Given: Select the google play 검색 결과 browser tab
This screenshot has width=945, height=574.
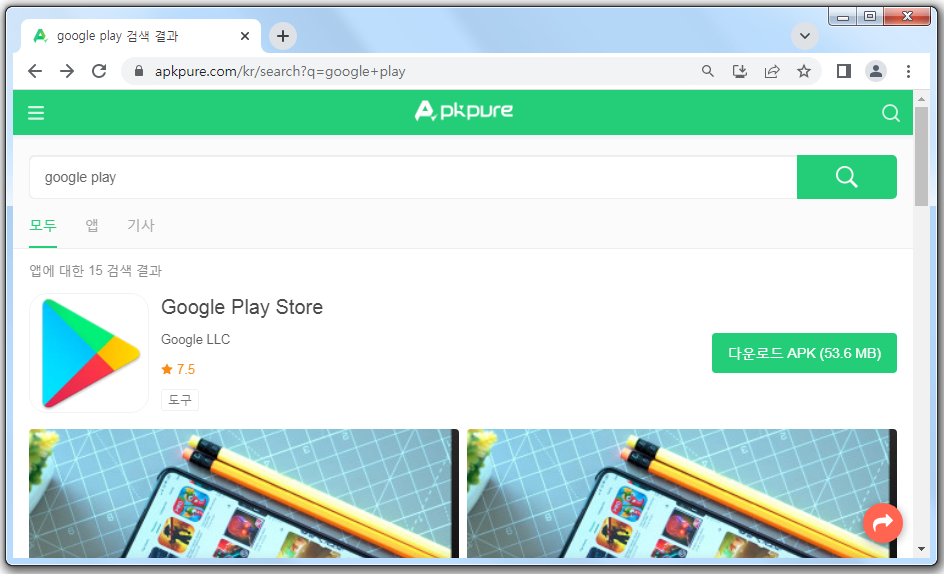Looking at the screenshot, I should coord(140,36).
